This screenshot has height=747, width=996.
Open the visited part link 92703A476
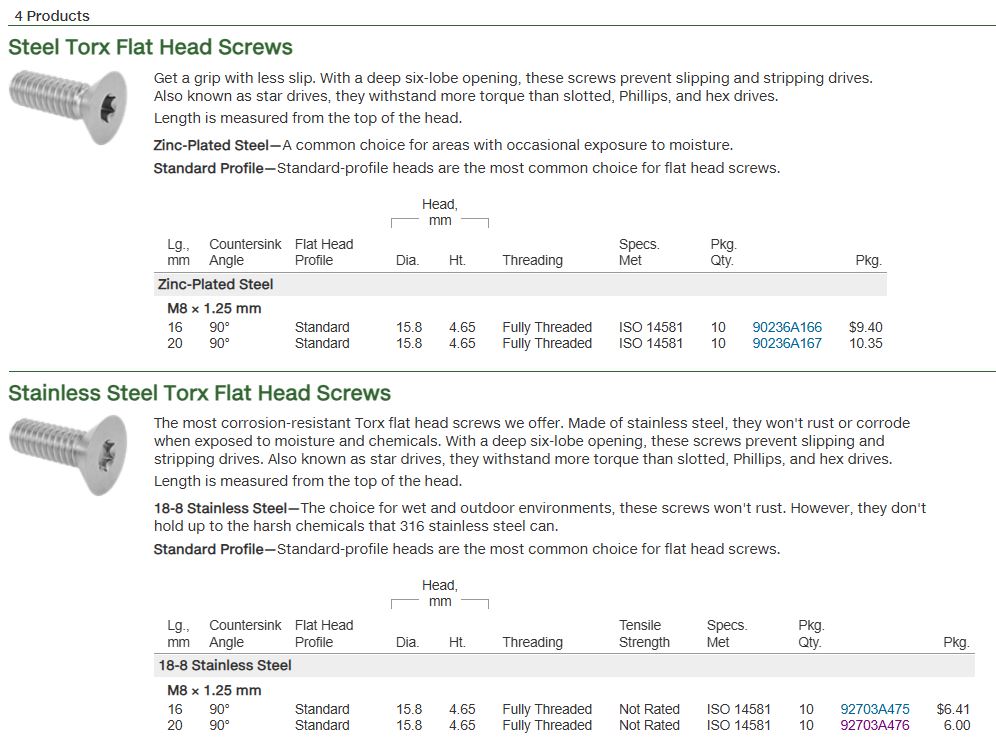coord(874,725)
